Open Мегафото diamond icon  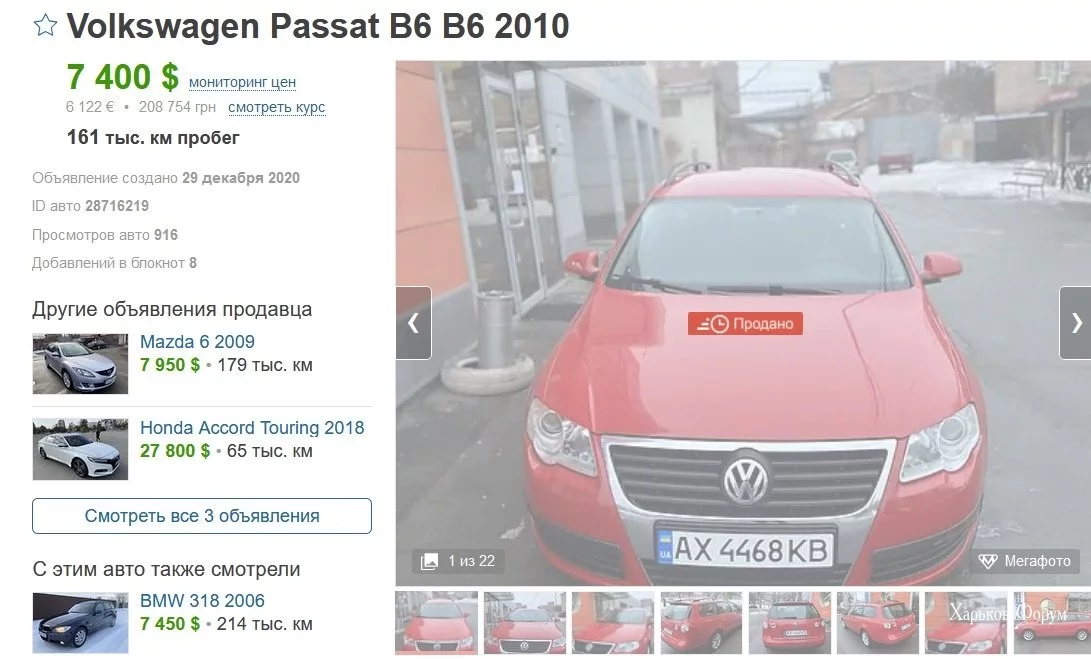(x=988, y=561)
